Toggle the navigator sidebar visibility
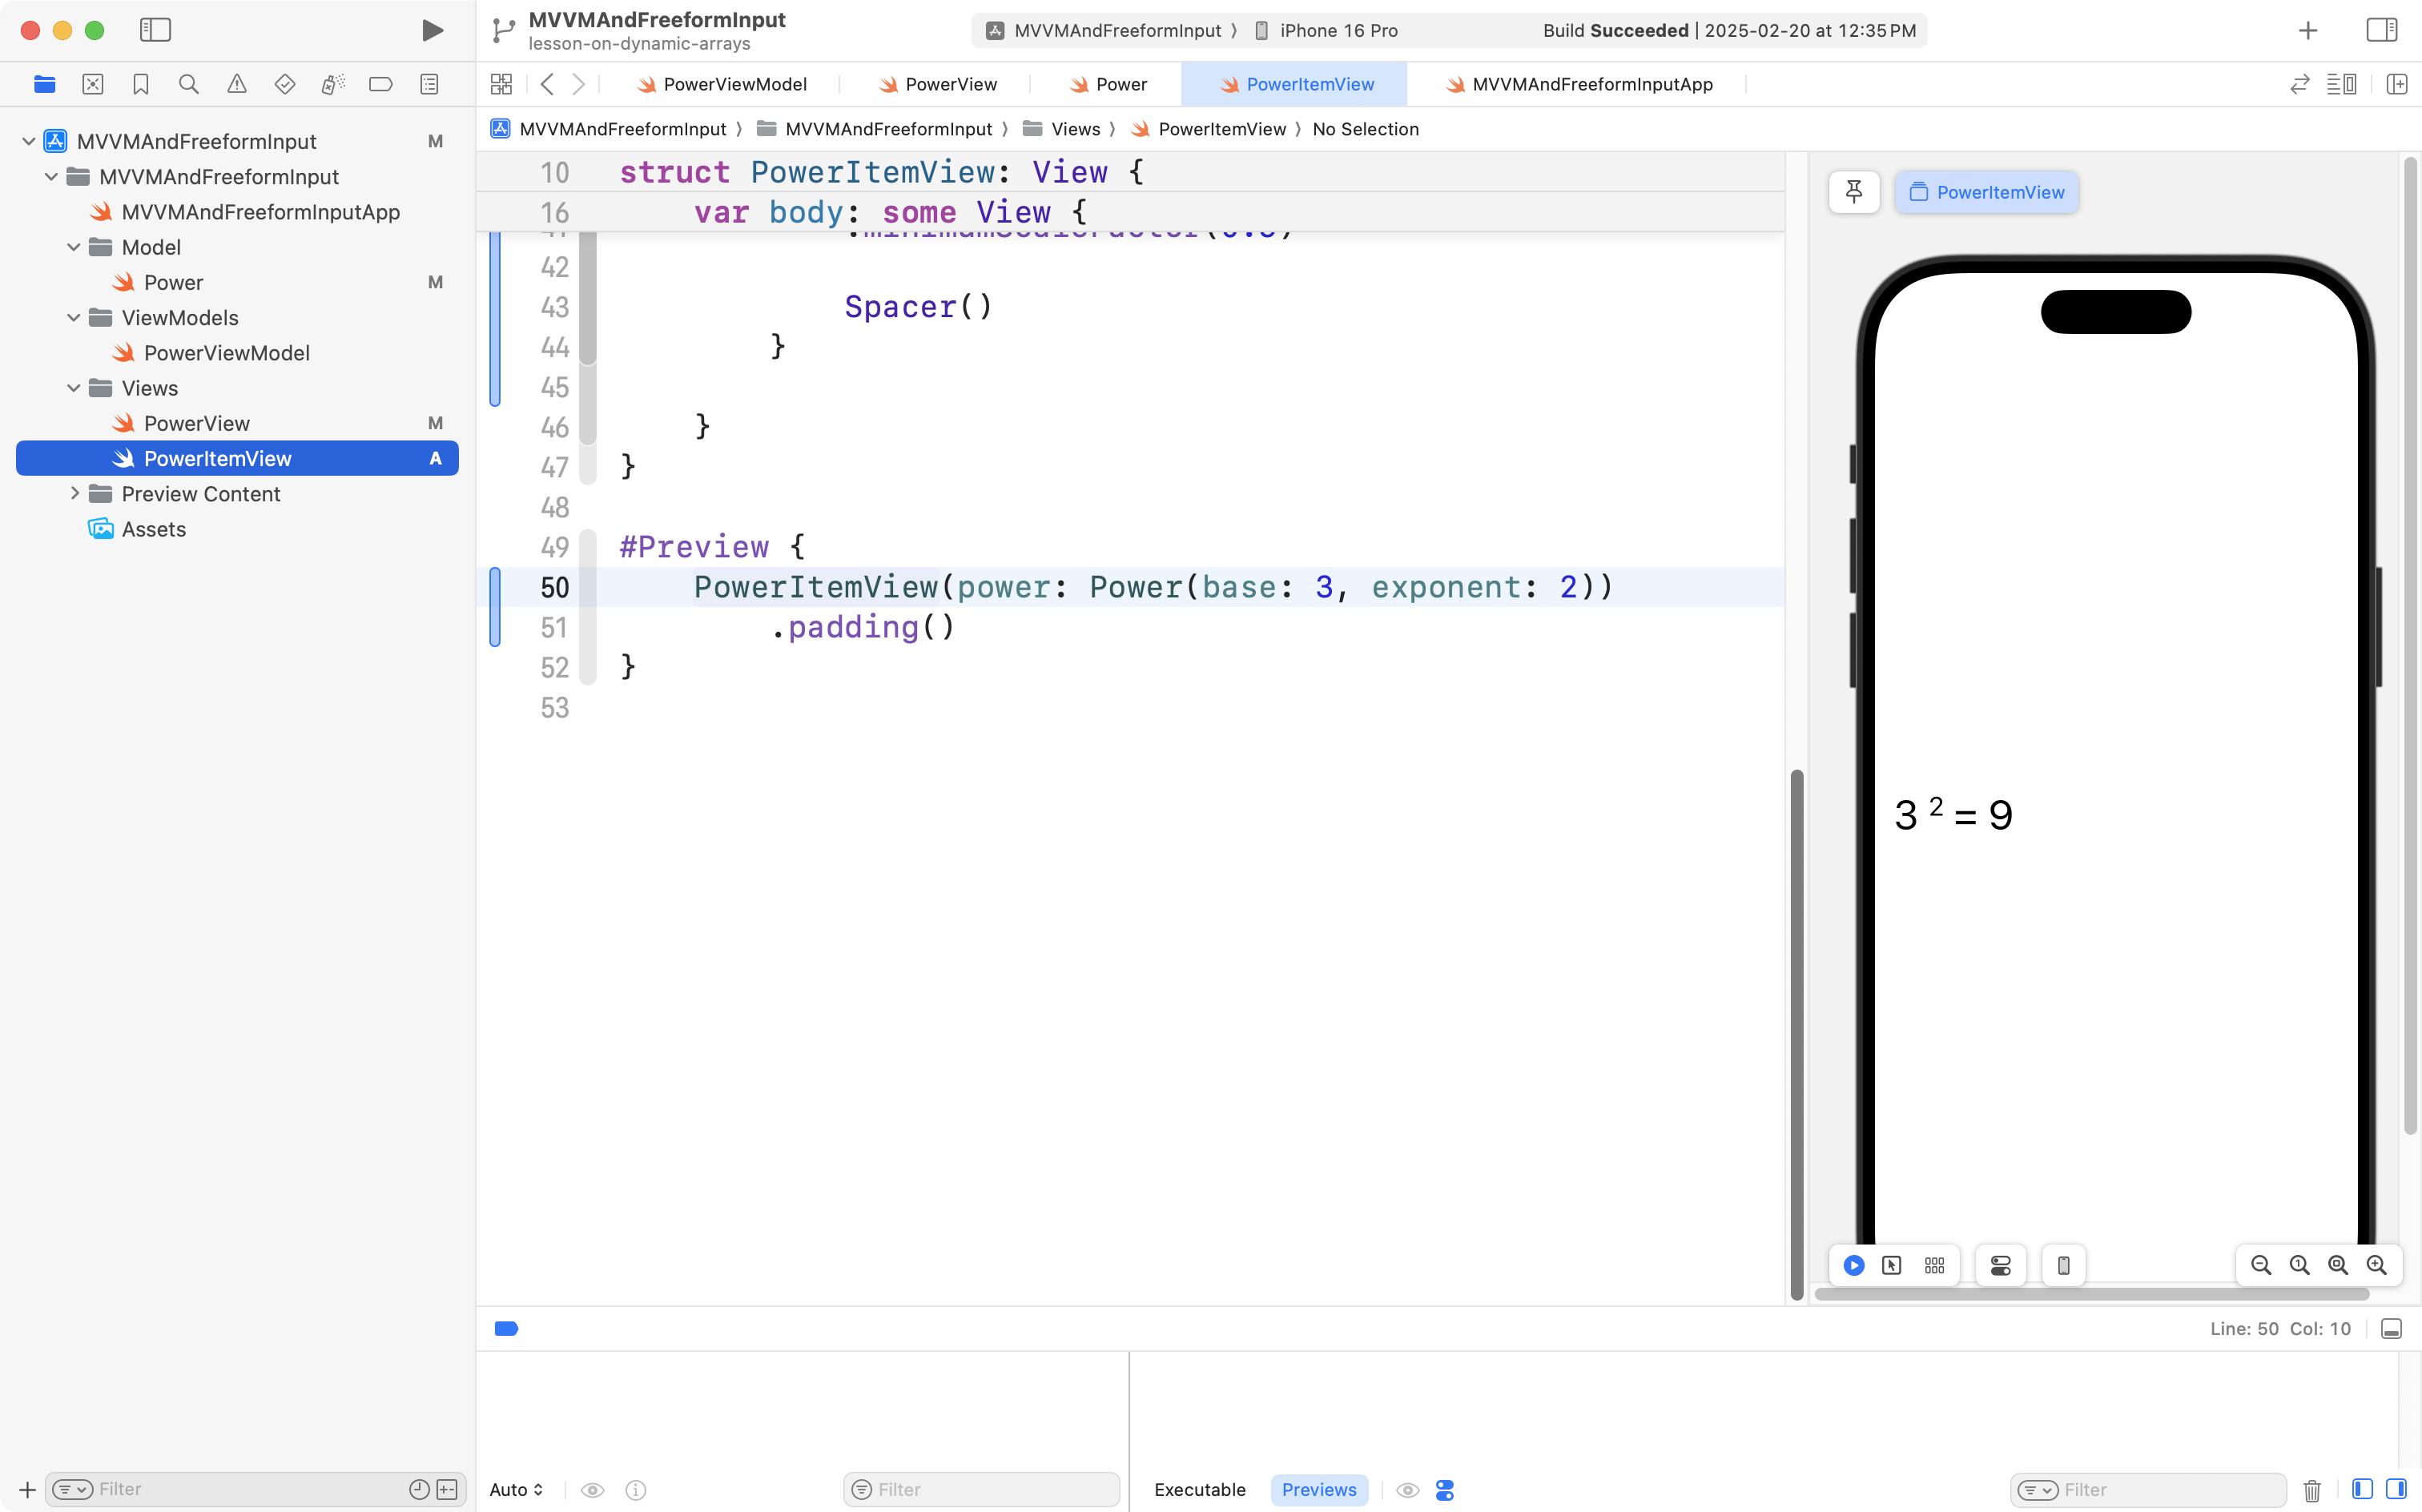The image size is (2422, 1512). click(x=155, y=30)
